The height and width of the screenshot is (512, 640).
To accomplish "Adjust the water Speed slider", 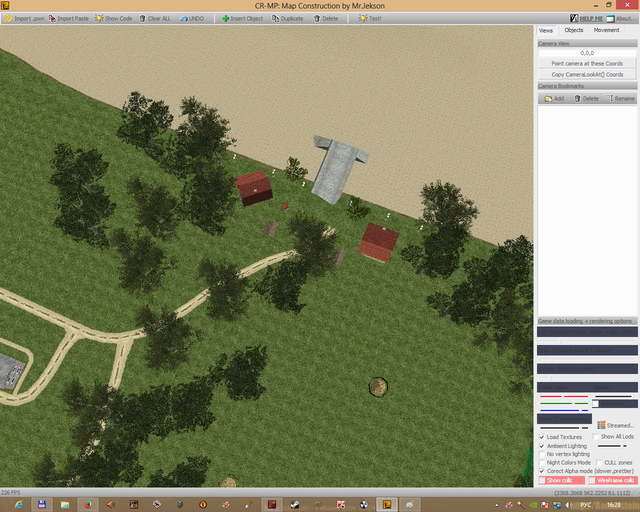I will [x=615, y=396].
